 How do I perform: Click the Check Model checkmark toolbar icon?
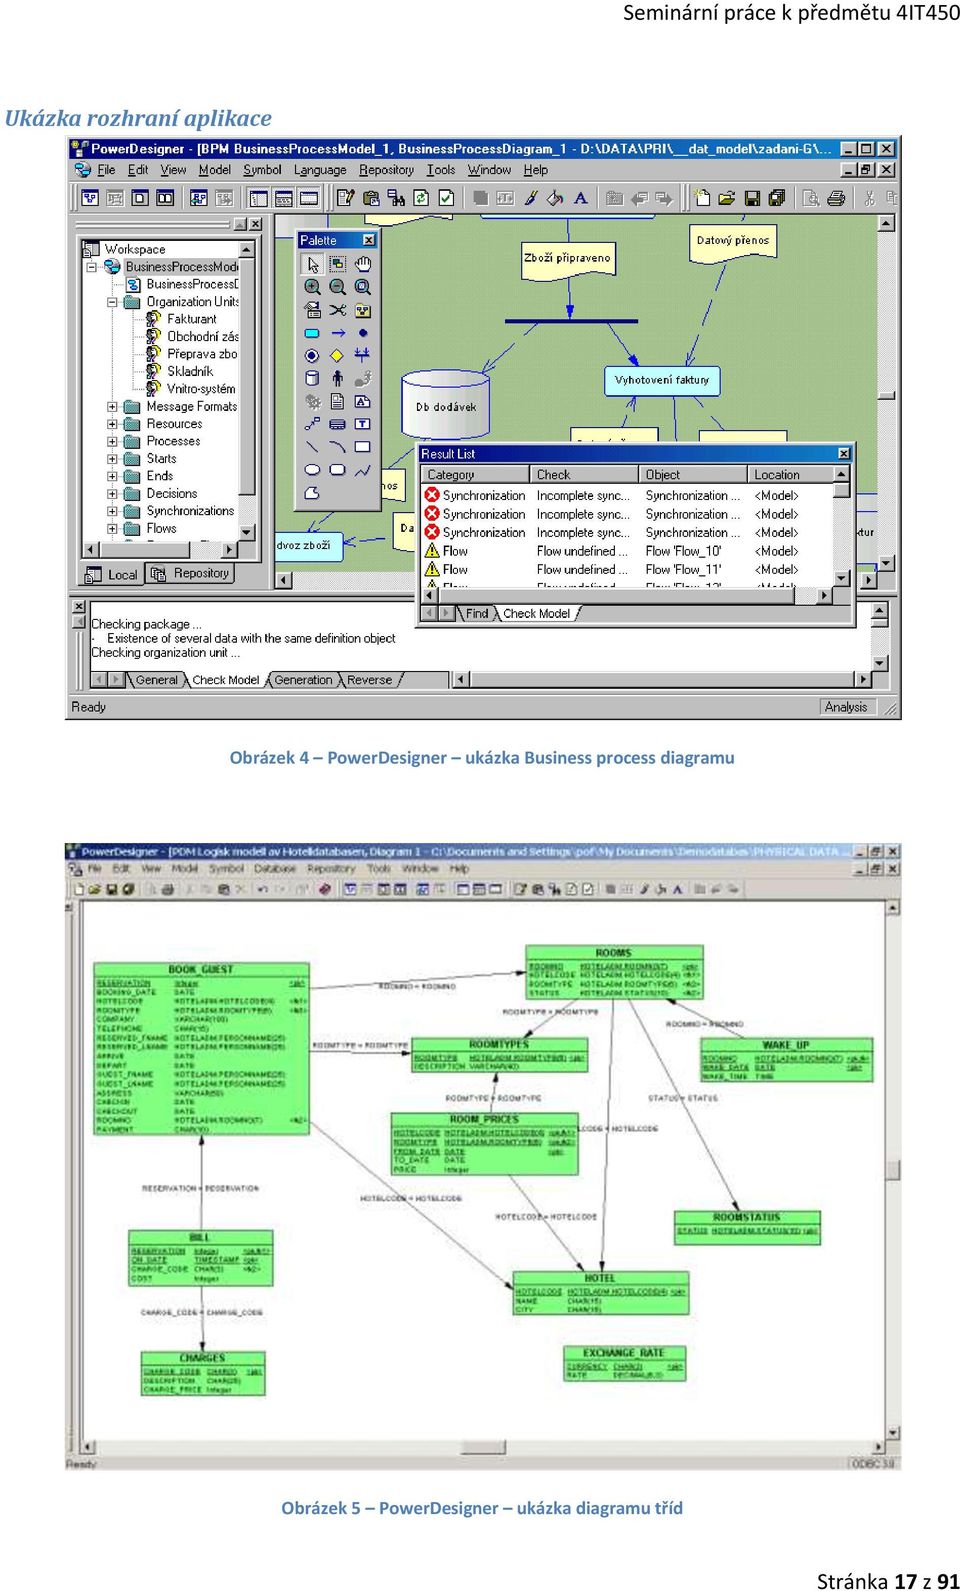[x=446, y=198]
